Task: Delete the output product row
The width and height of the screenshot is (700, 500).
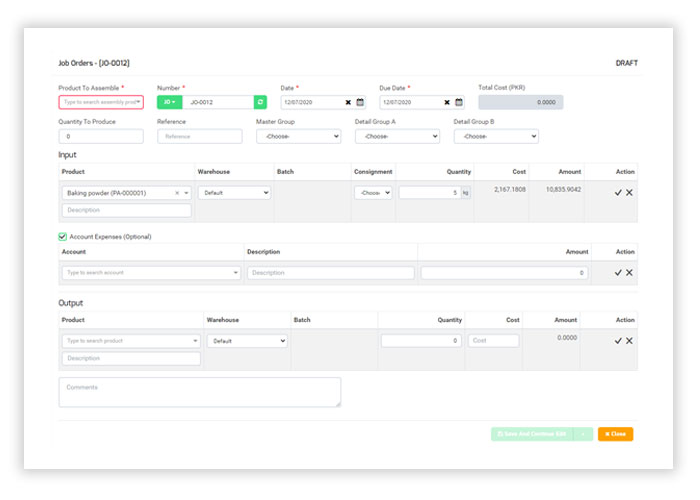Action: pos(629,341)
